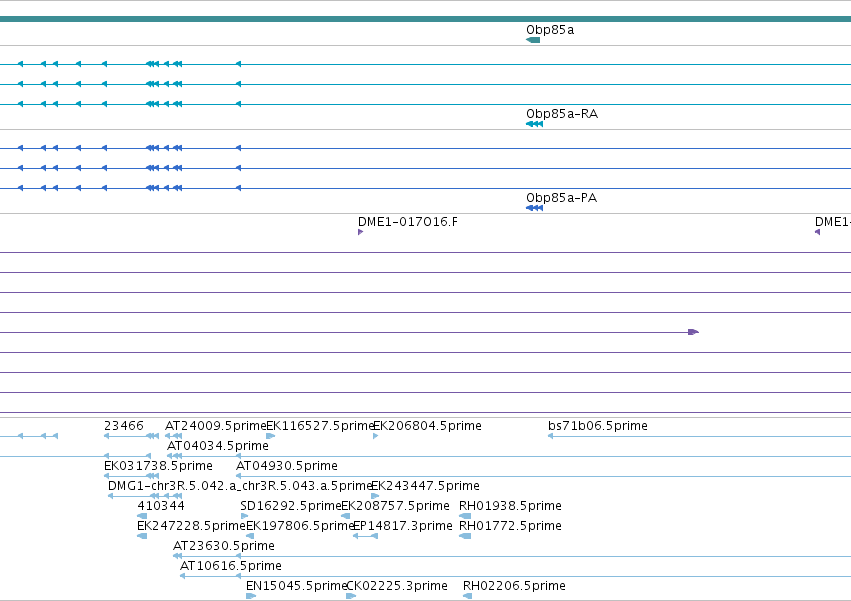Image resolution: width=851 pixels, height=601 pixels.
Task: Select the EK031738.5prime feature line glyph
Action: coord(131,476)
